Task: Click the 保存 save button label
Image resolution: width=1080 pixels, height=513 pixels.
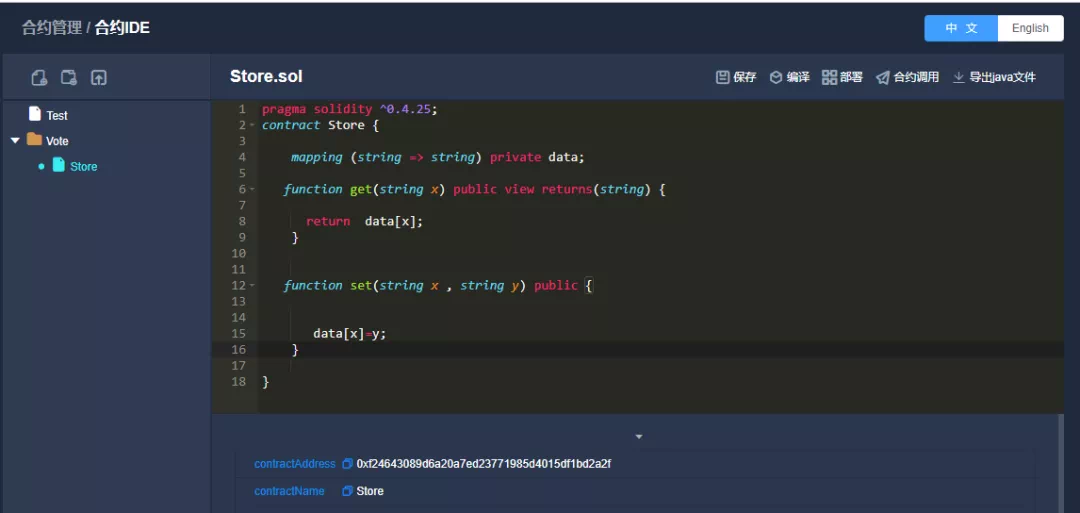Action: point(745,77)
